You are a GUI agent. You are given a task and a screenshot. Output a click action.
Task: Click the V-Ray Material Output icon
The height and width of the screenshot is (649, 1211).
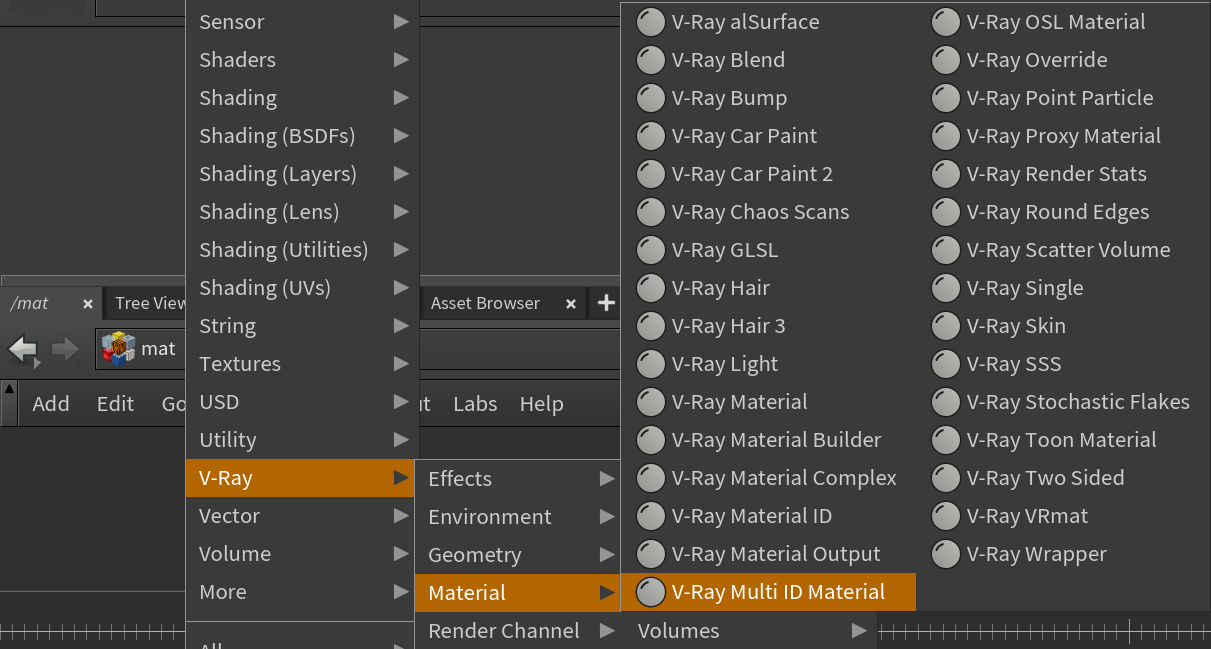[651, 554]
